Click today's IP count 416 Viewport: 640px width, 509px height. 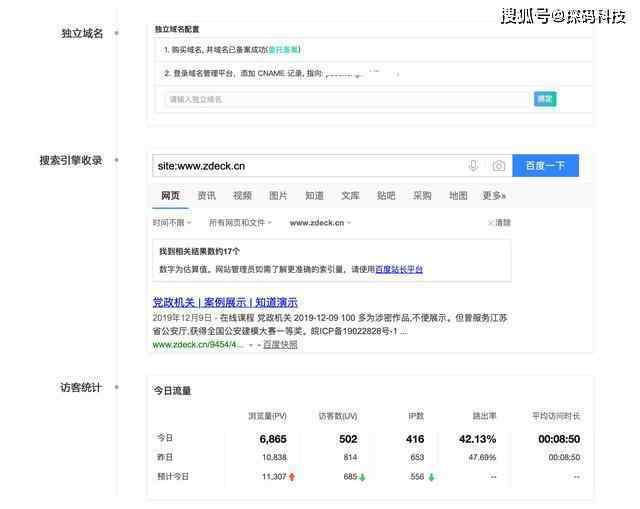[x=415, y=439]
